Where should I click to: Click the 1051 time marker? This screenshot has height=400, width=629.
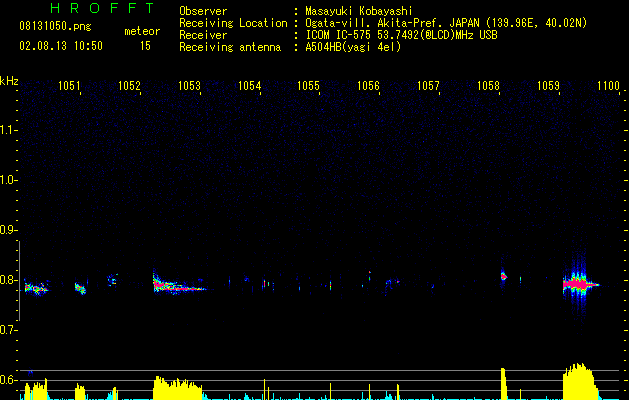(x=69, y=86)
